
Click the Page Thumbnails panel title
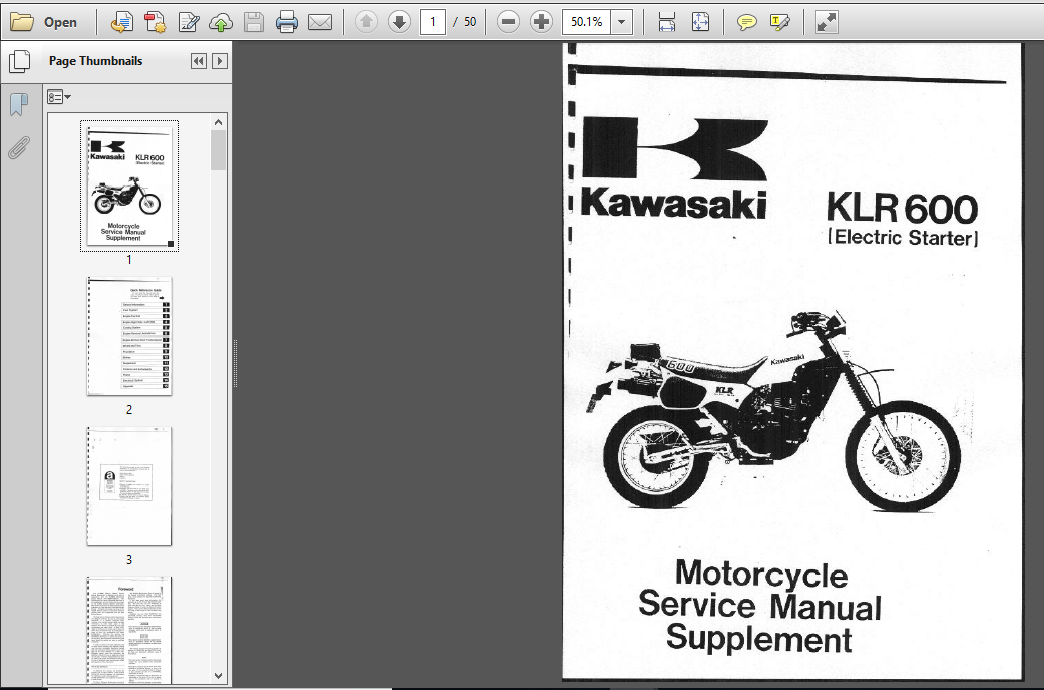95,61
